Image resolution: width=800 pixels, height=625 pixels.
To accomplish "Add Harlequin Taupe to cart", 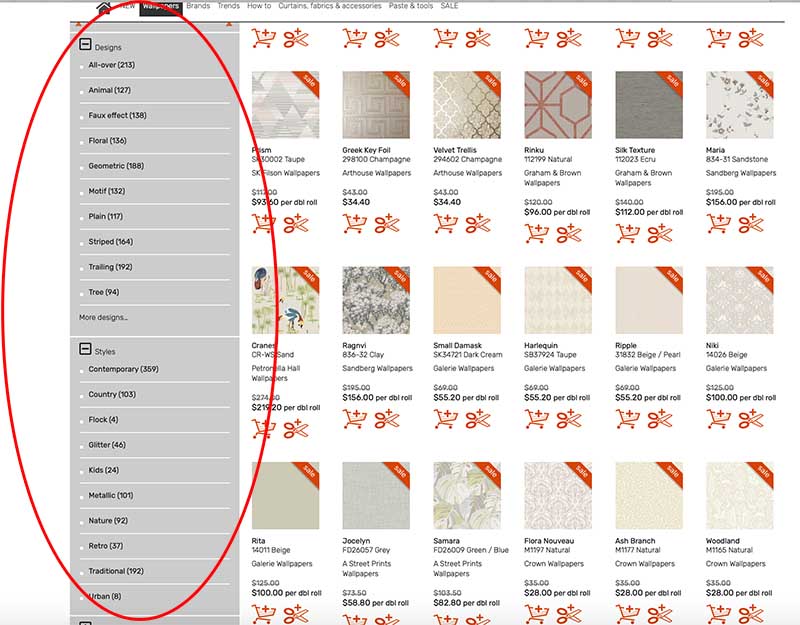I will [536, 419].
